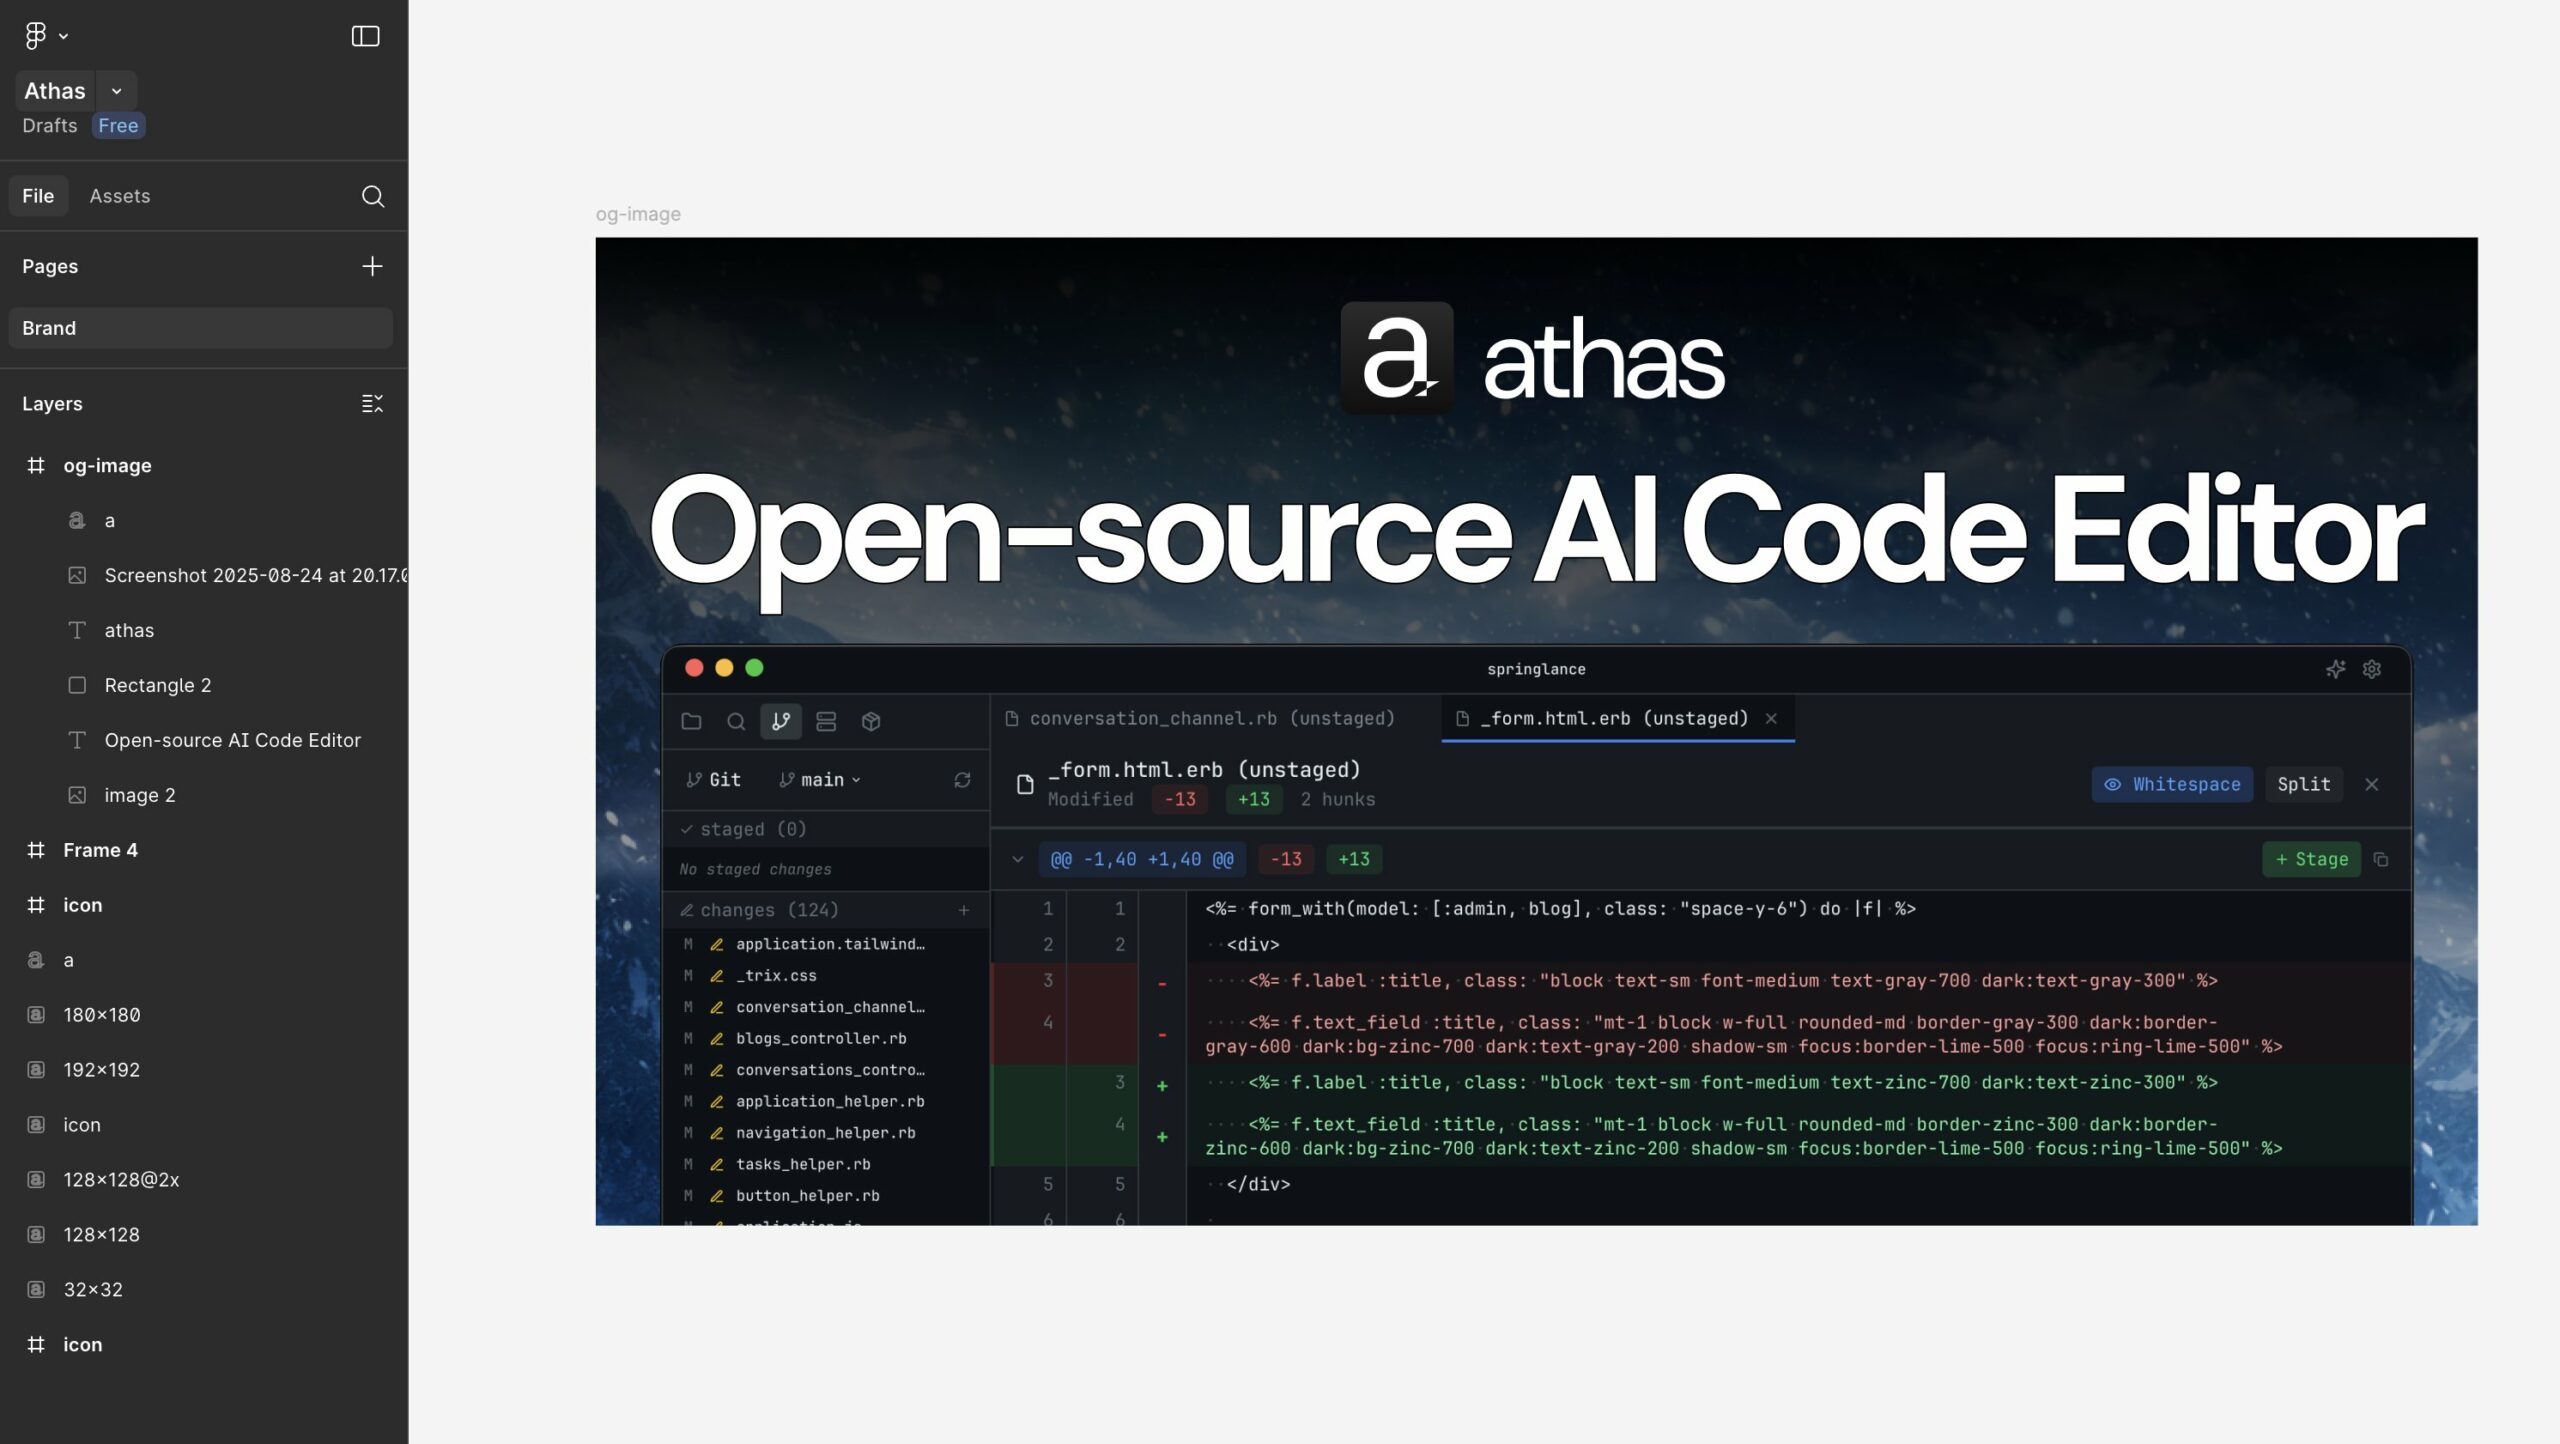The width and height of the screenshot is (2560, 1444).
Task: Select the search icon in the editor sidebar
Action: coord(737,721)
